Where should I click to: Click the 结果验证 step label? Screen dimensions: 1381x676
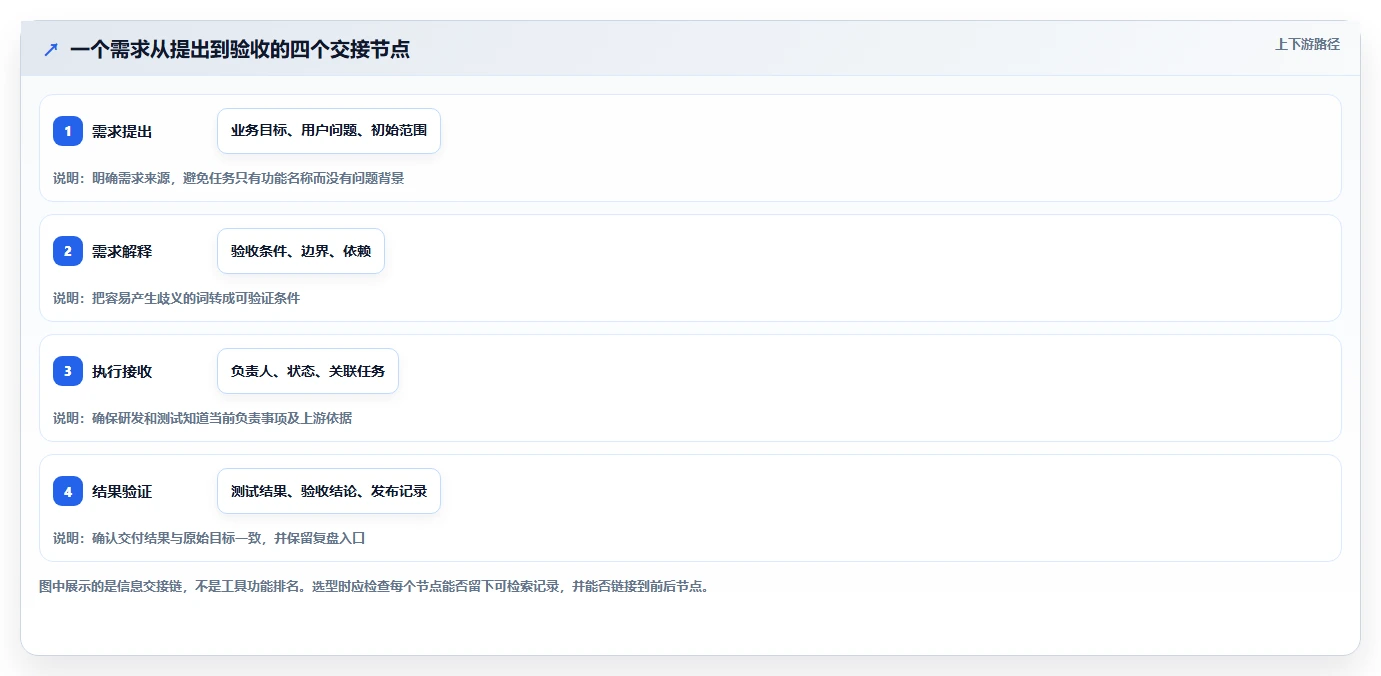122,492
